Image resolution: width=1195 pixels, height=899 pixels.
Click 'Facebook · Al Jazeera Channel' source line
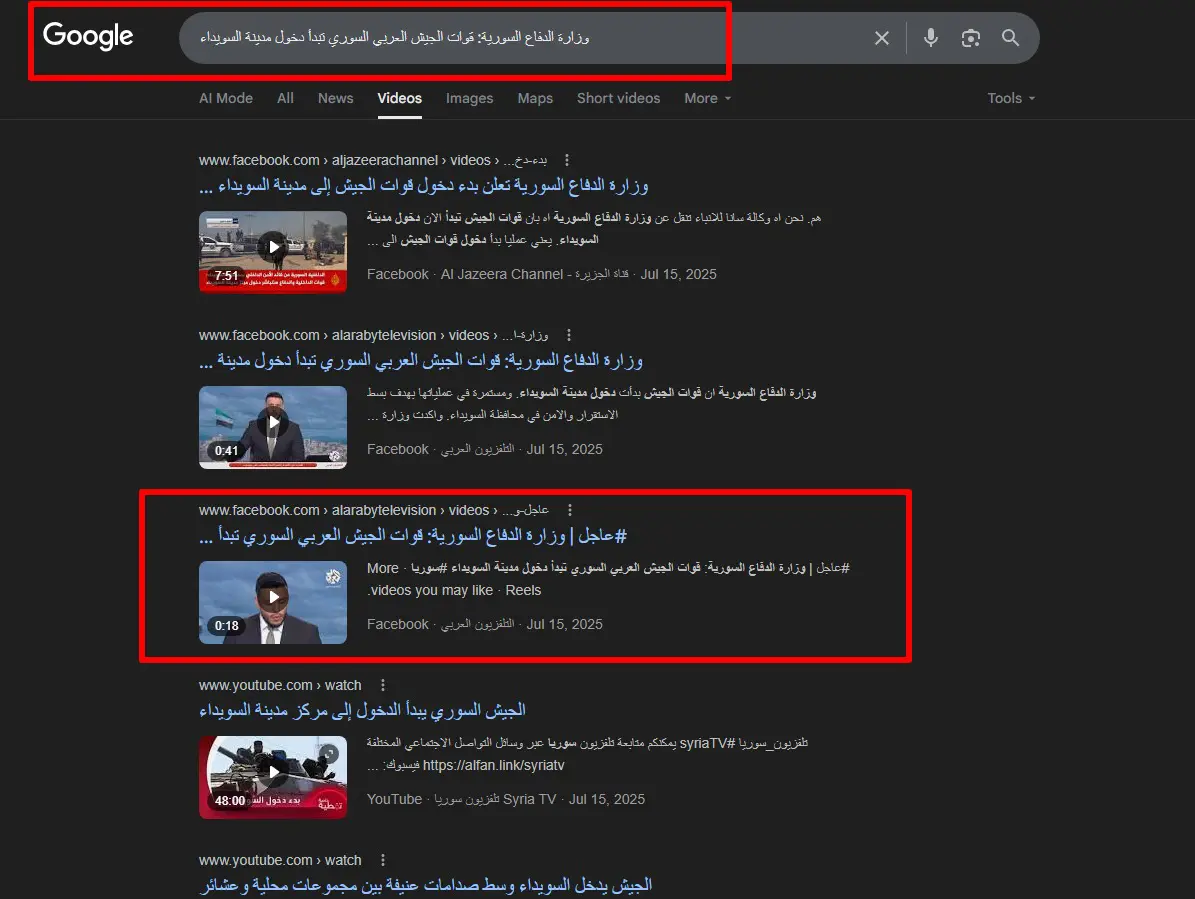coord(541,274)
